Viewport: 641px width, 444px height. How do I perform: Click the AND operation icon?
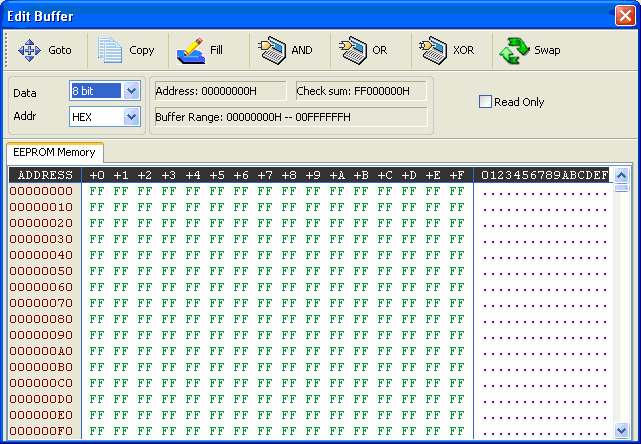(271, 50)
